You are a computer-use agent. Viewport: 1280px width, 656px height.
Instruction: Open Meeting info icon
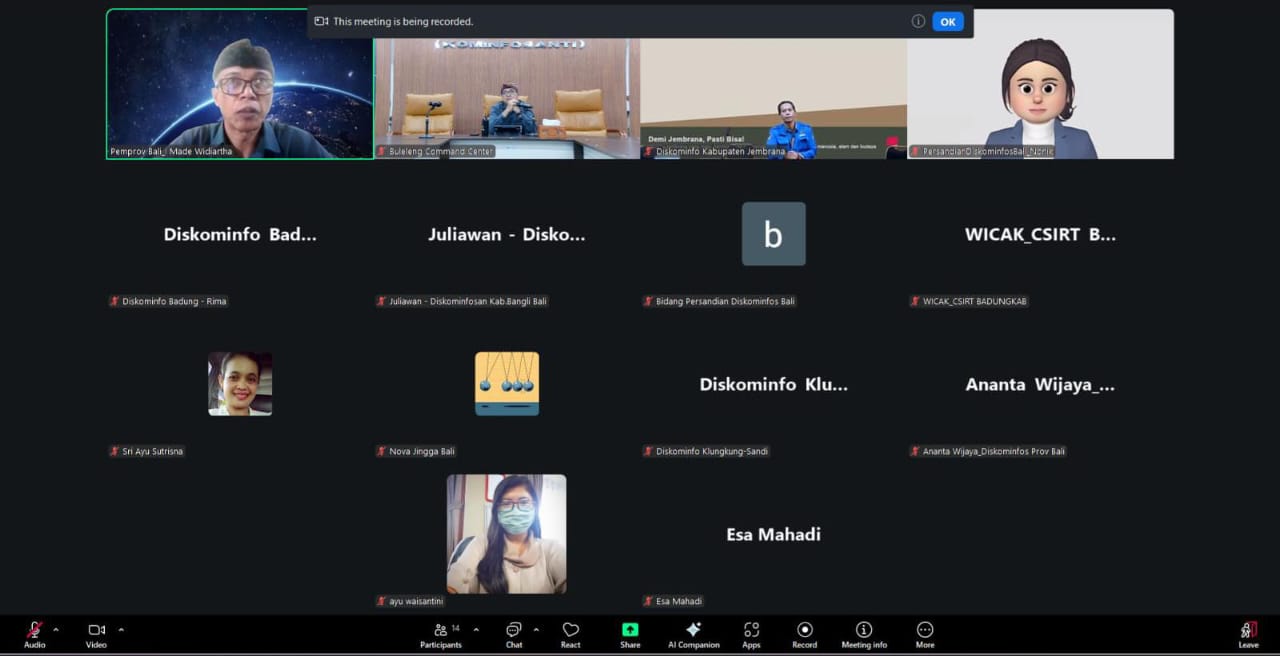[x=864, y=630]
